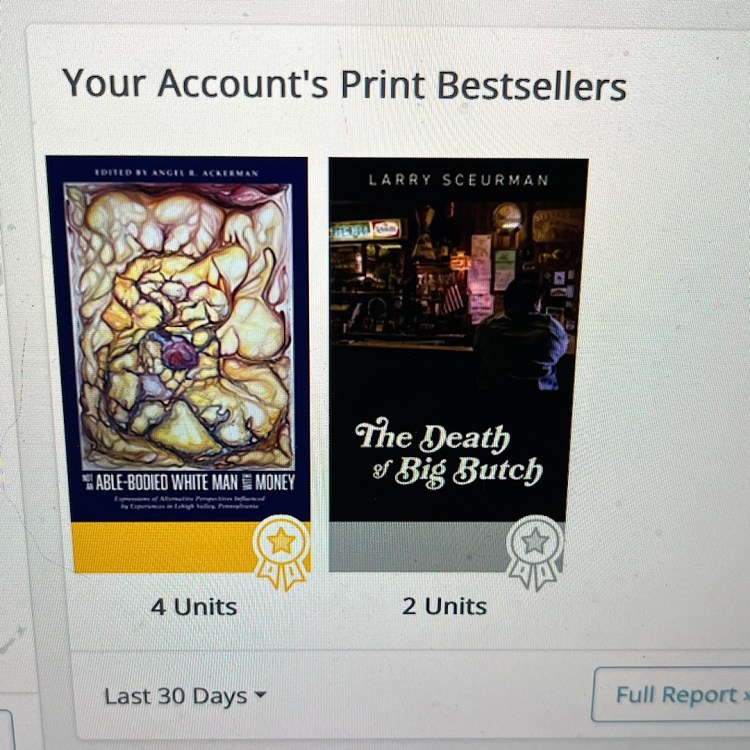Click the gold first-place bar
The image size is (750, 750).
pos(164,547)
